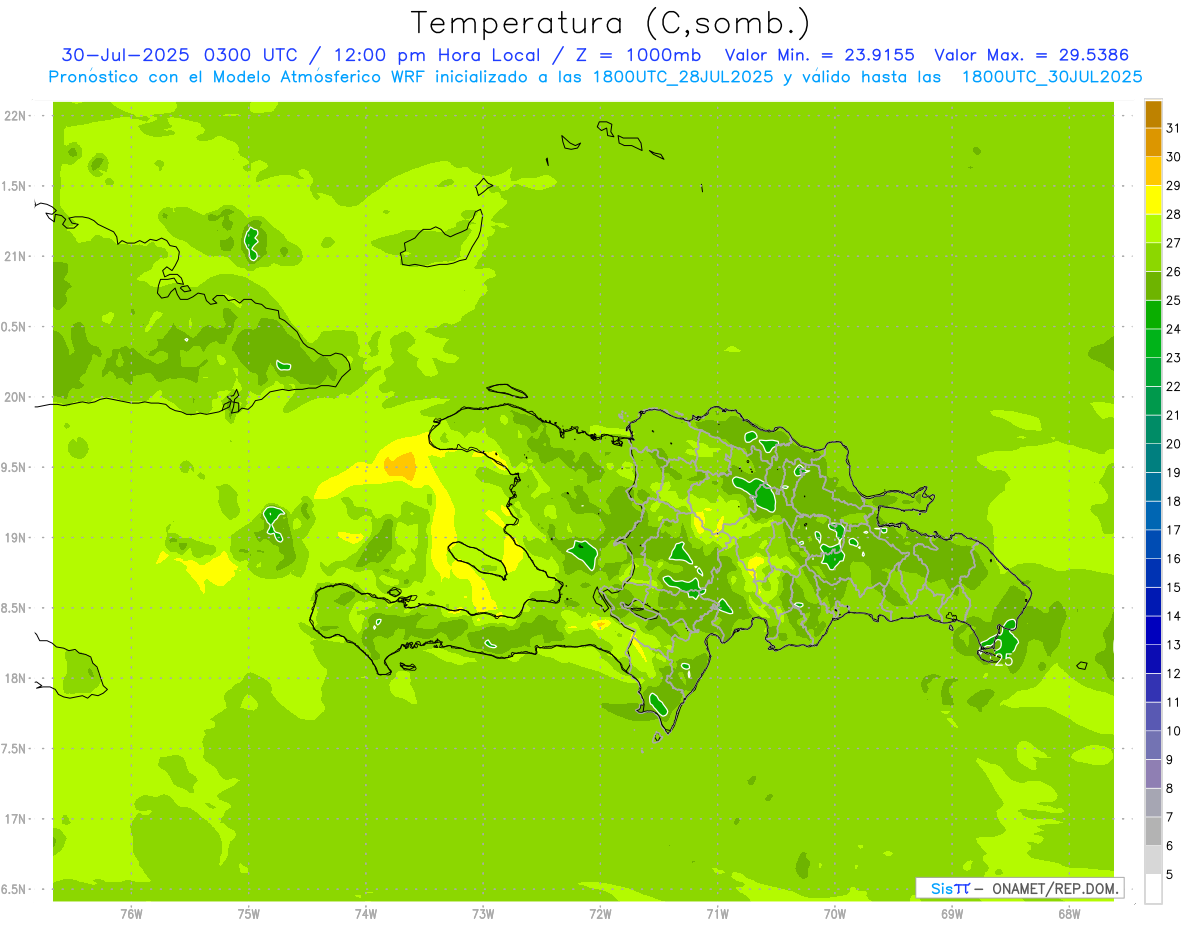Click Gonâve Island in the Gulf of Gonâve

(x=480, y=558)
